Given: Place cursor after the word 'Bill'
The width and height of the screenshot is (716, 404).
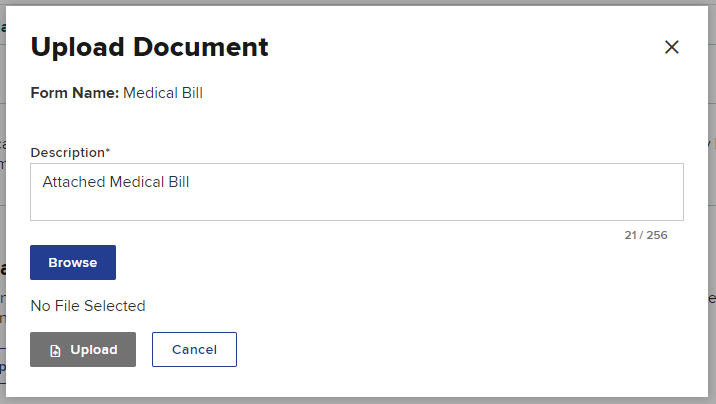Looking at the screenshot, I should tap(190, 182).
